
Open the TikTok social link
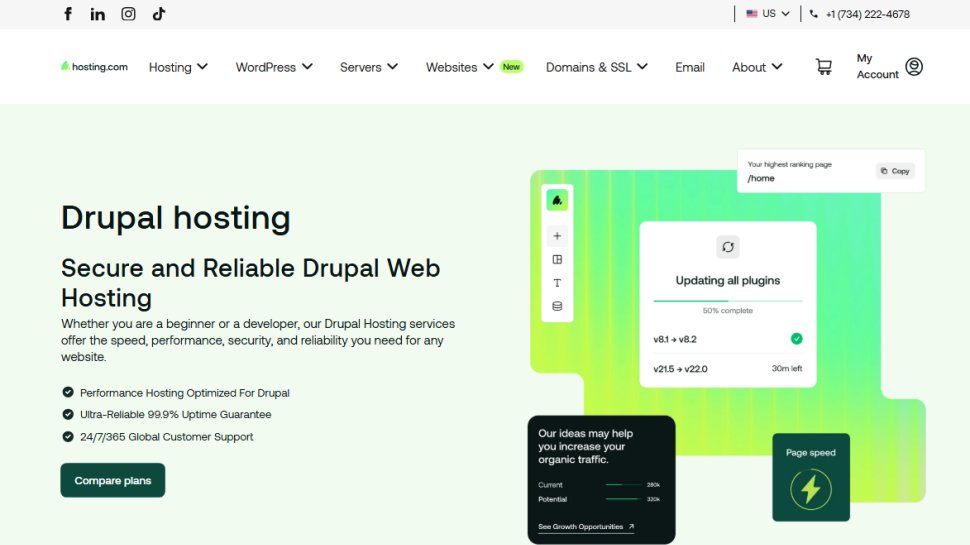(158, 14)
